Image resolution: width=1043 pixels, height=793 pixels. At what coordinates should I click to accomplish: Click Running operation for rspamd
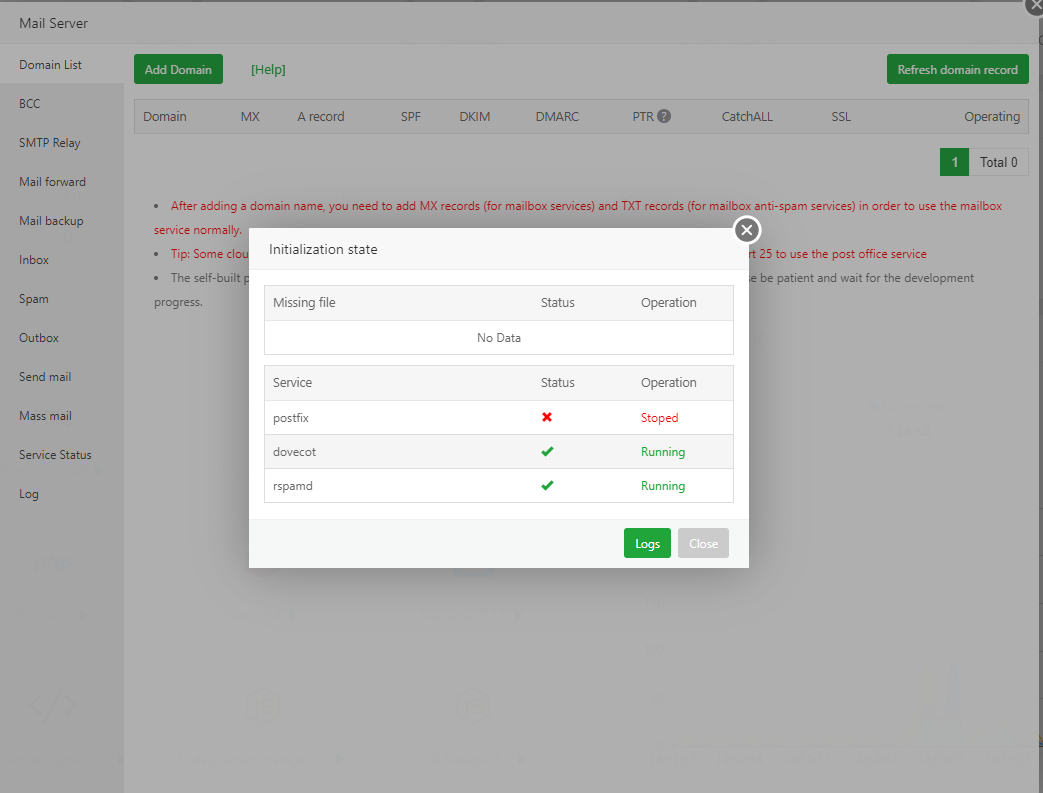coord(663,486)
